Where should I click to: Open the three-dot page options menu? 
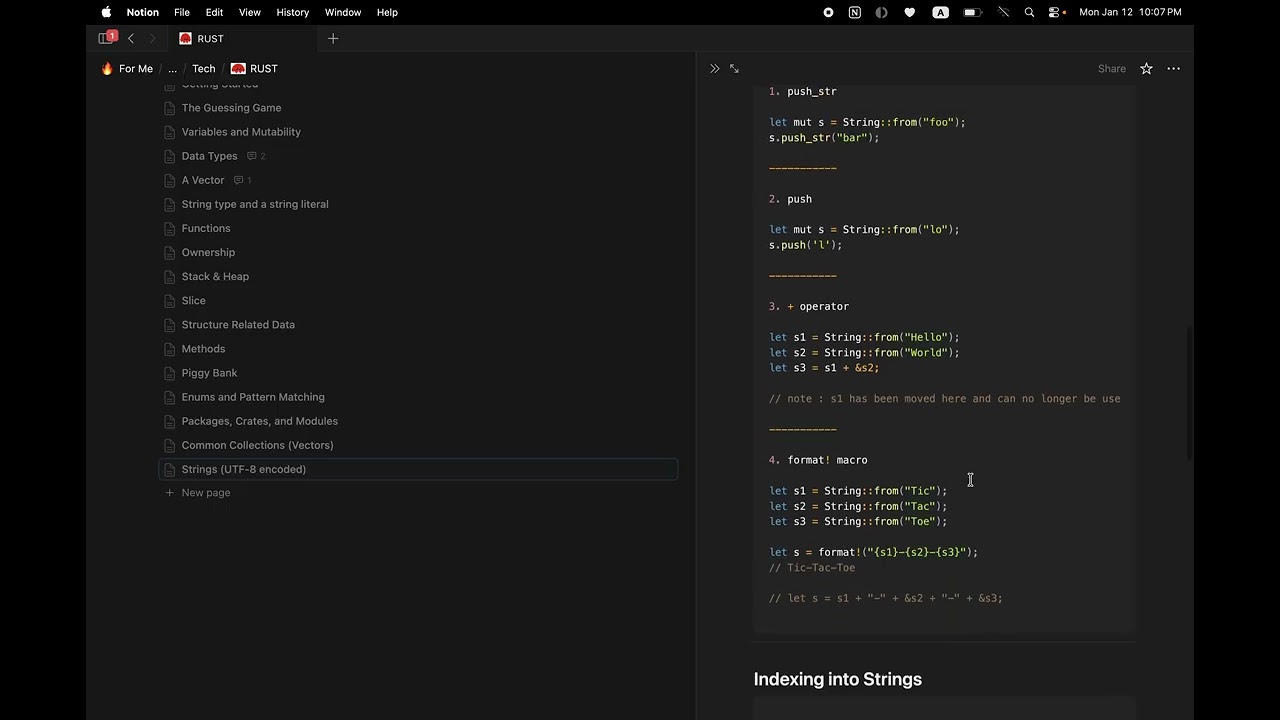[1174, 69]
